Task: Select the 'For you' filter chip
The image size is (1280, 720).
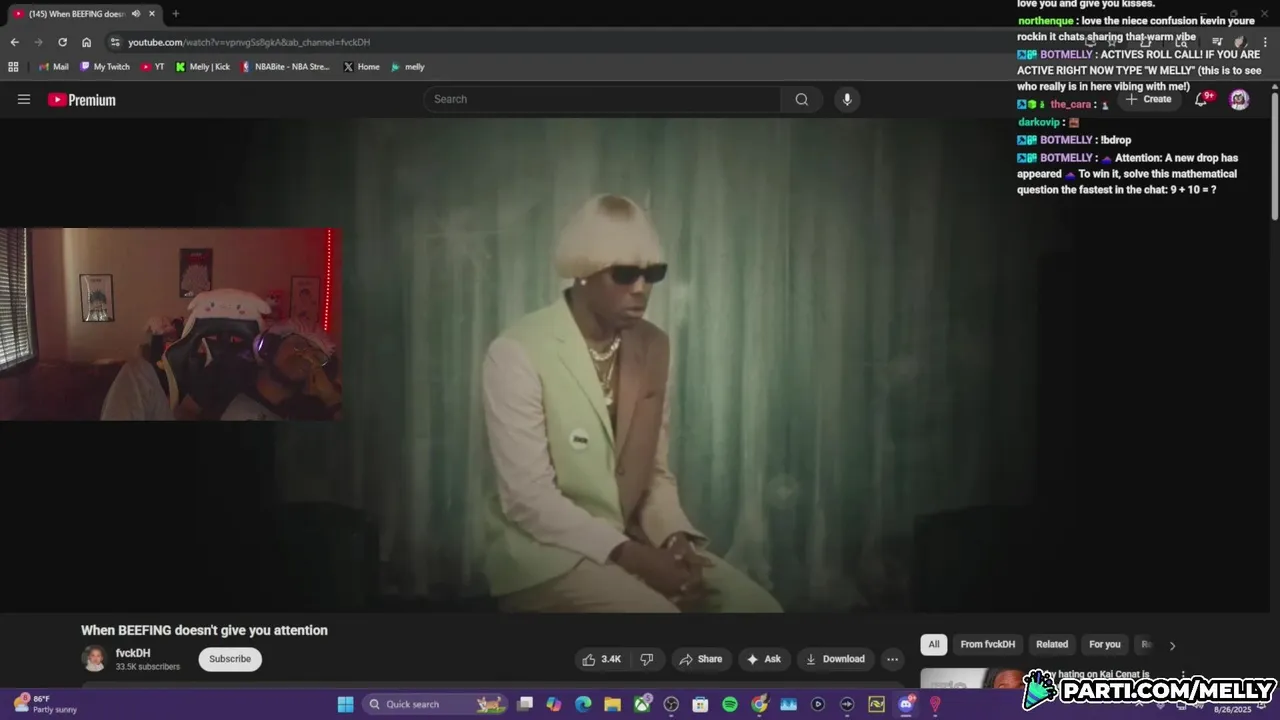Action: [x=1105, y=644]
